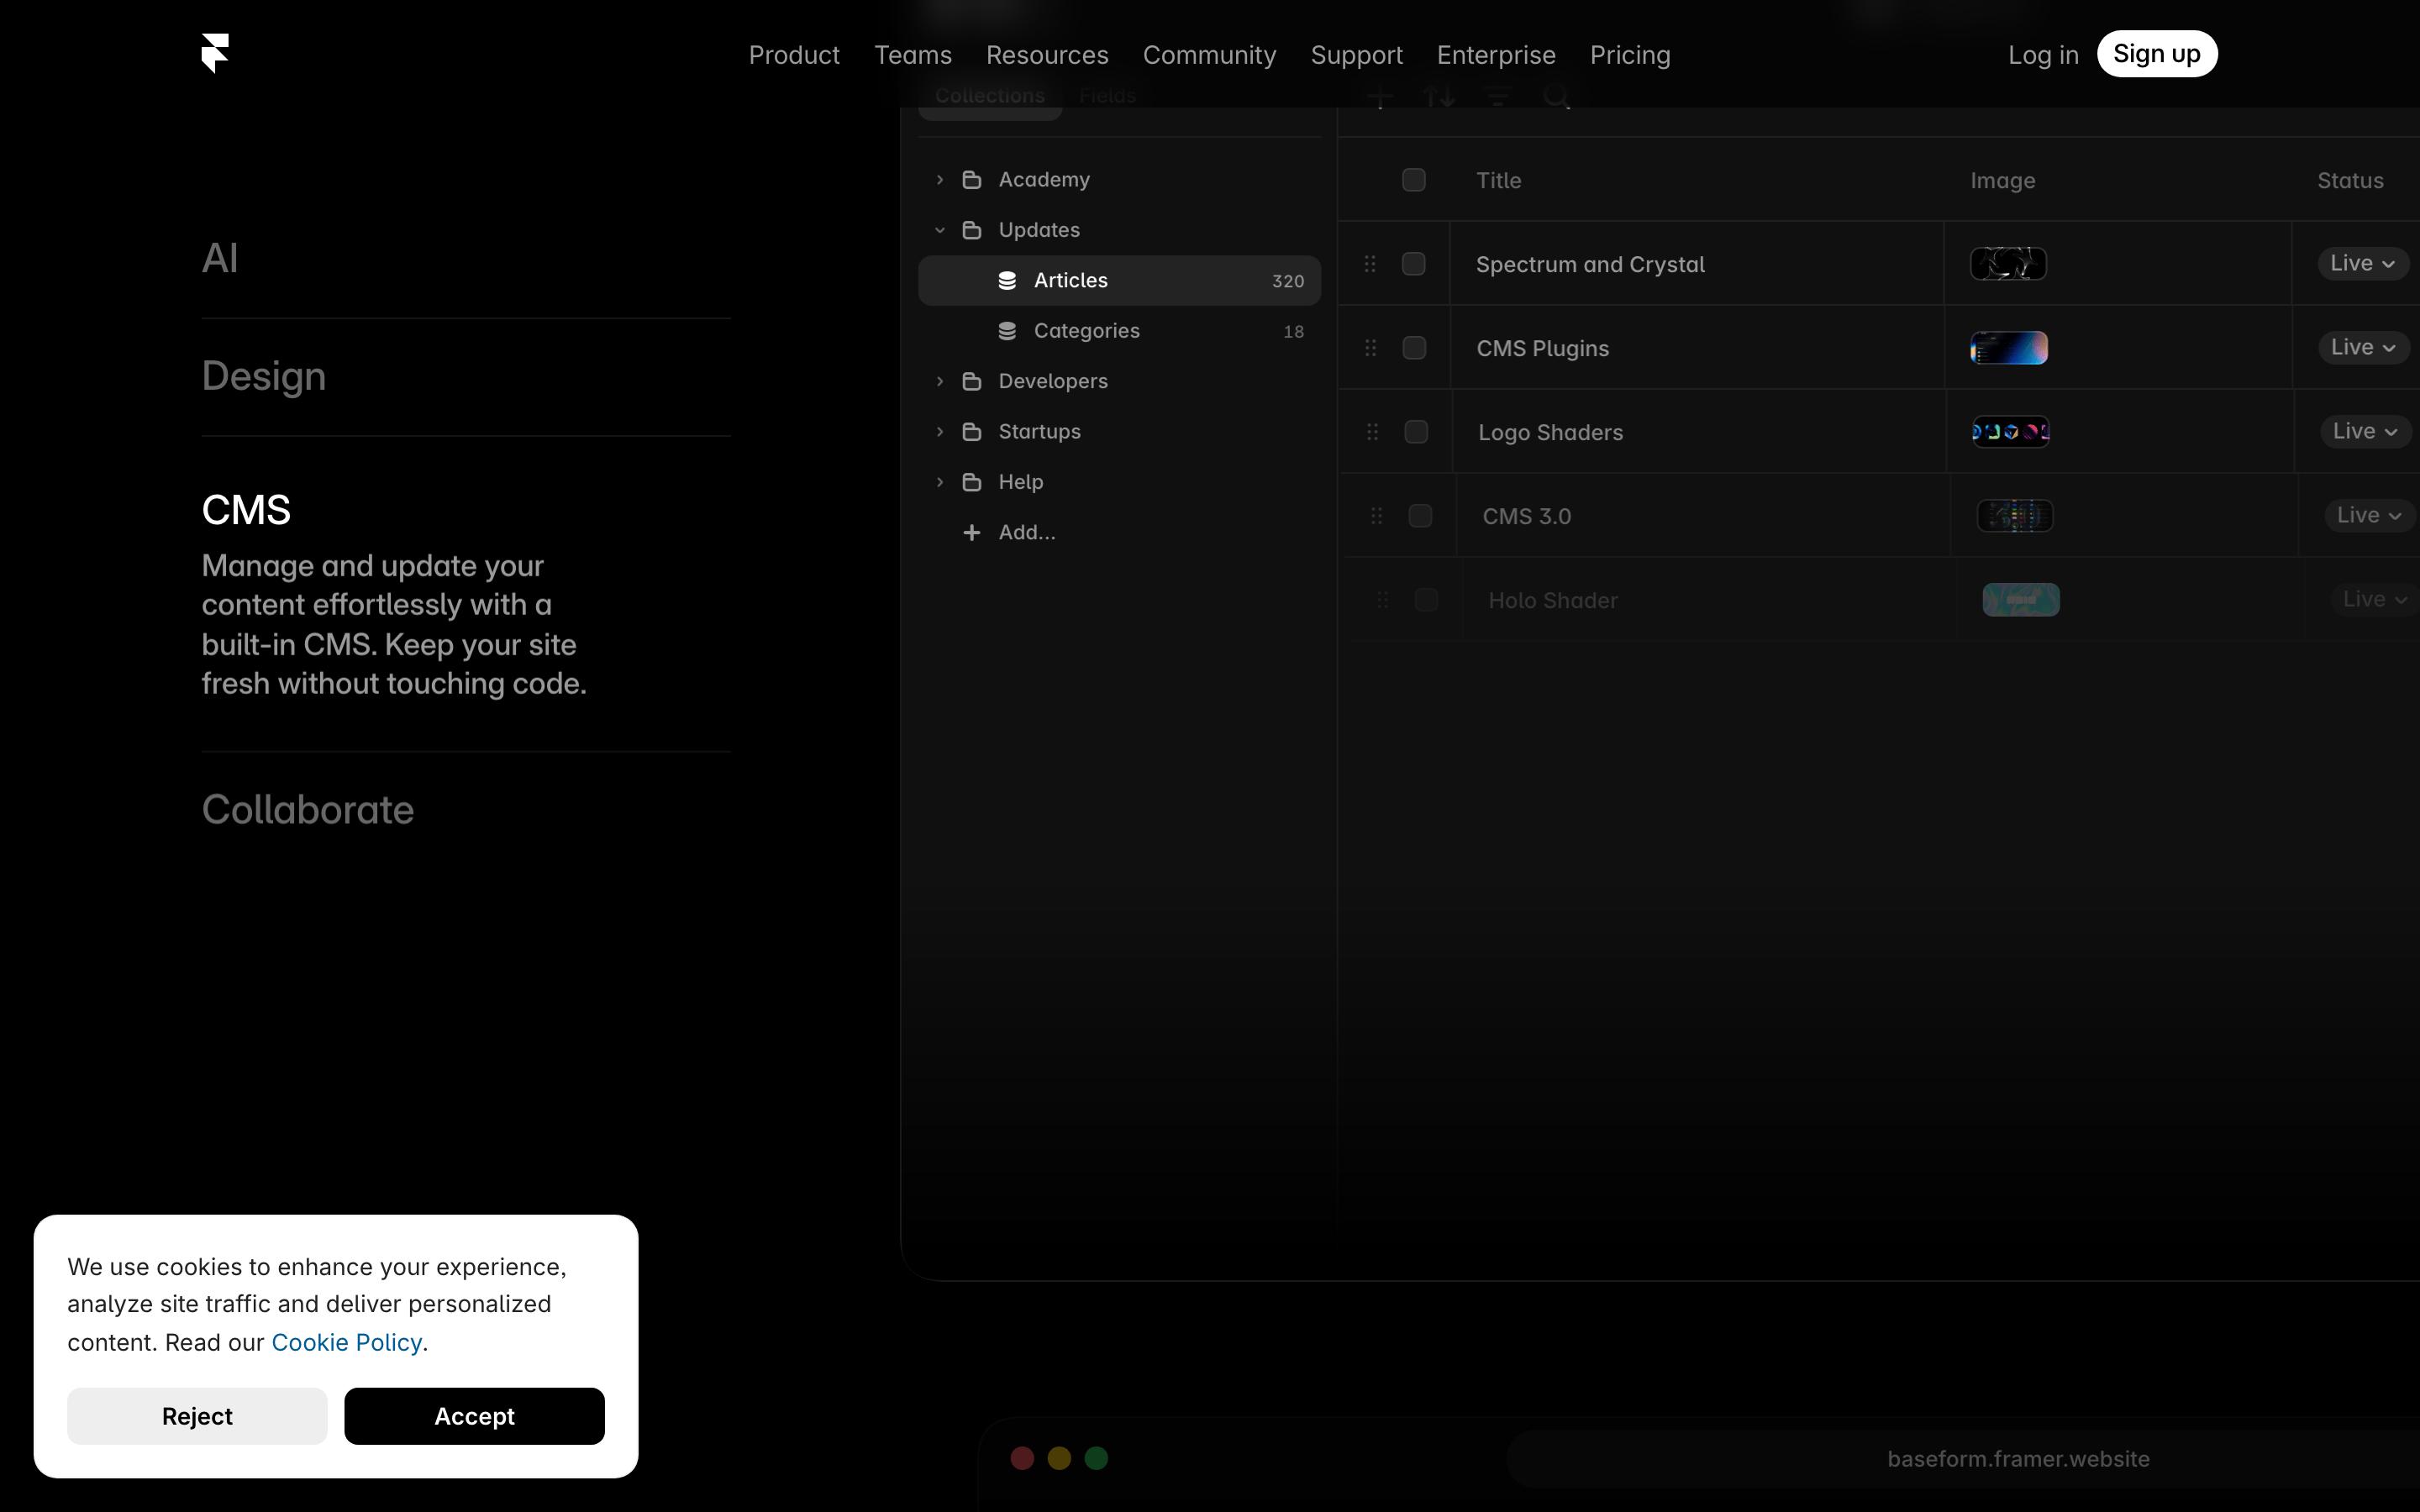Click the Startups folder icon
The height and width of the screenshot is (1512, 2420).
click(x=971, y=432)
